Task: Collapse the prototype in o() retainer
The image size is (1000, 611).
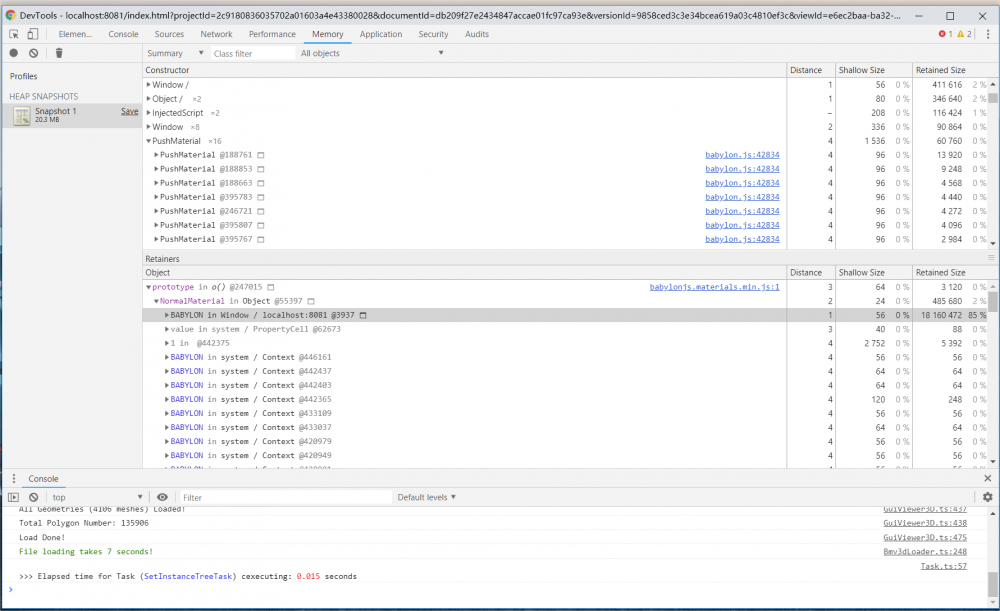Action: (149, 287)
